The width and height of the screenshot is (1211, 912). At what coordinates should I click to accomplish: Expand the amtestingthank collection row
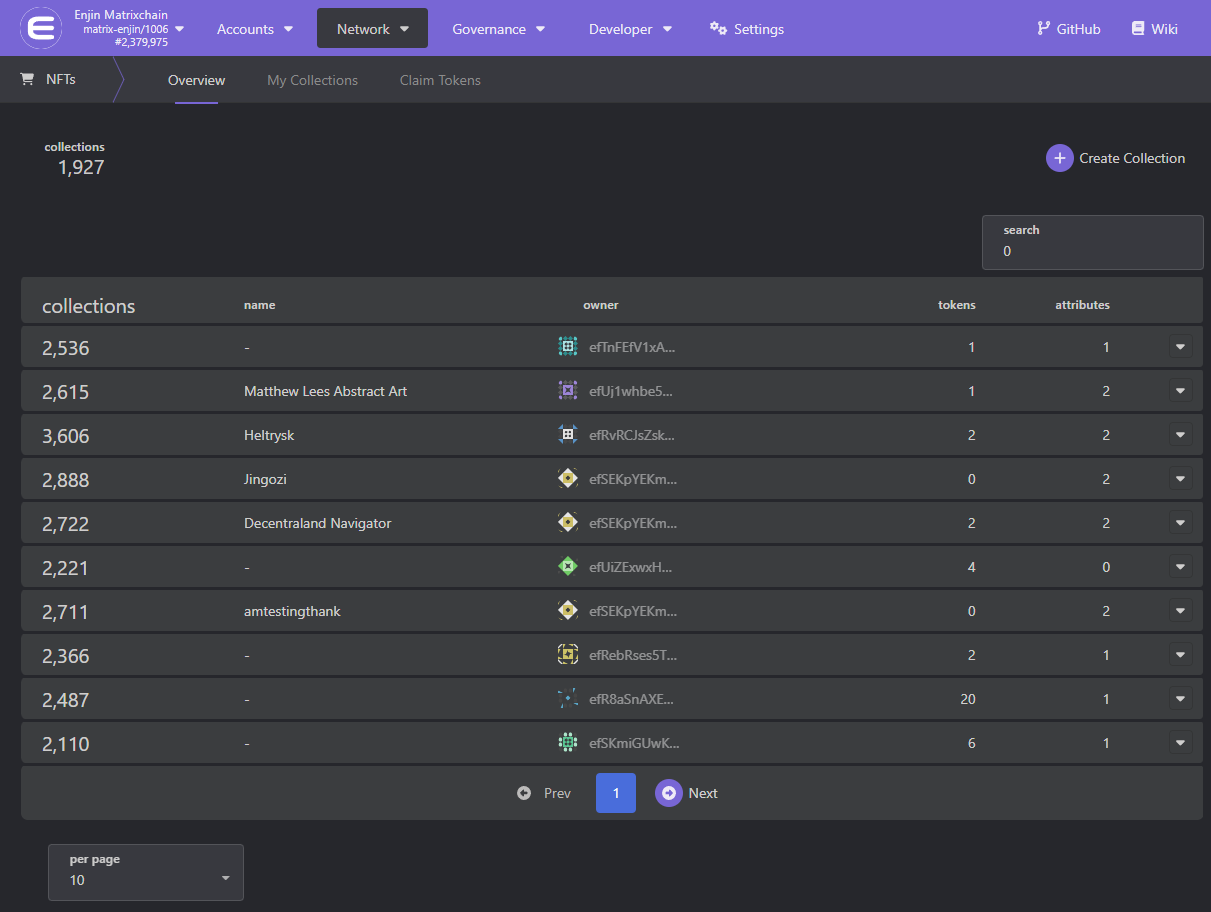click(x=1181, y=611)
